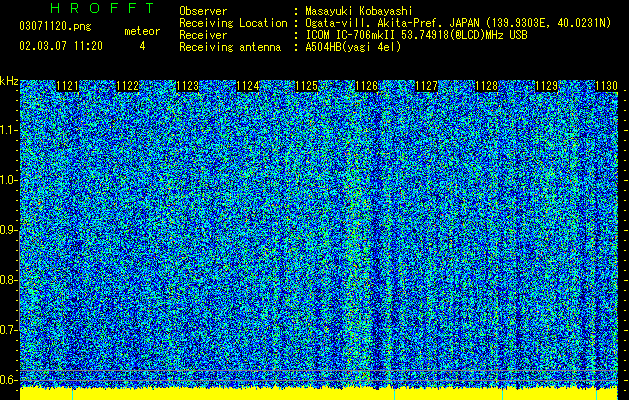629x400 pixels.
Task: Click the 1122 time marker
Action: coord(128,86)
